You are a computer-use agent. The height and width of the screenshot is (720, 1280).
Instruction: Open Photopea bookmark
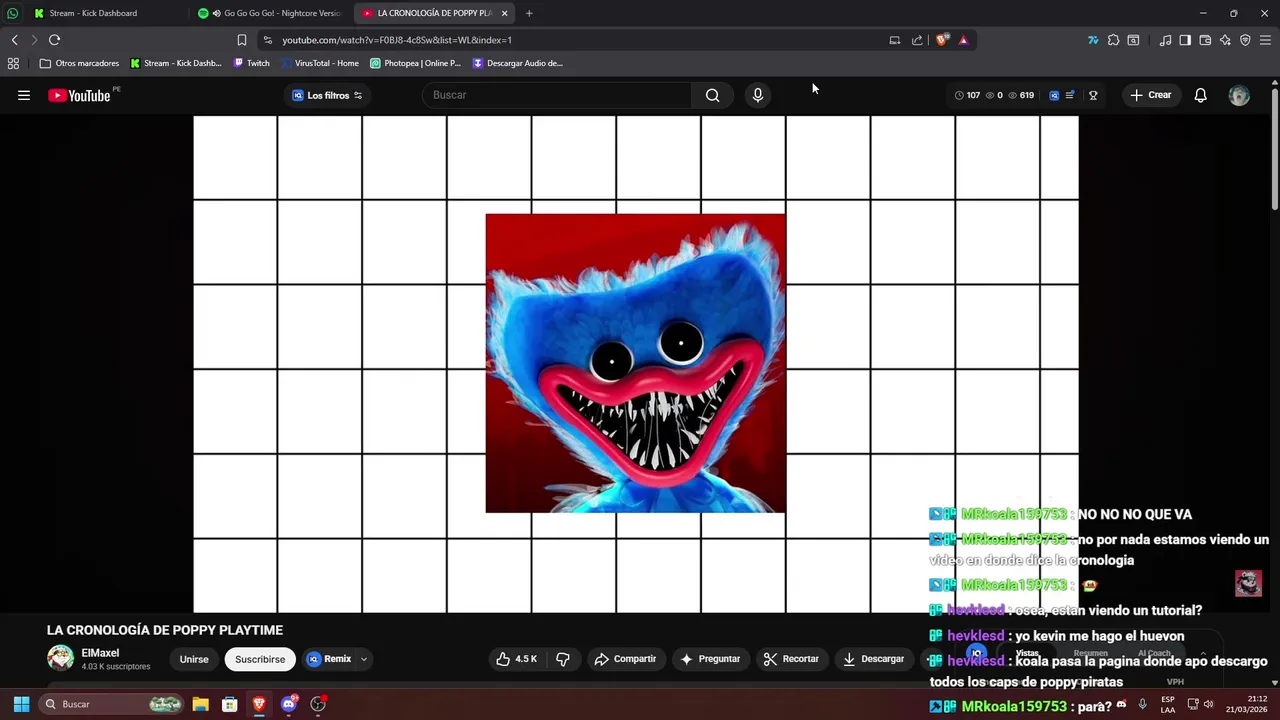point(415,63)
